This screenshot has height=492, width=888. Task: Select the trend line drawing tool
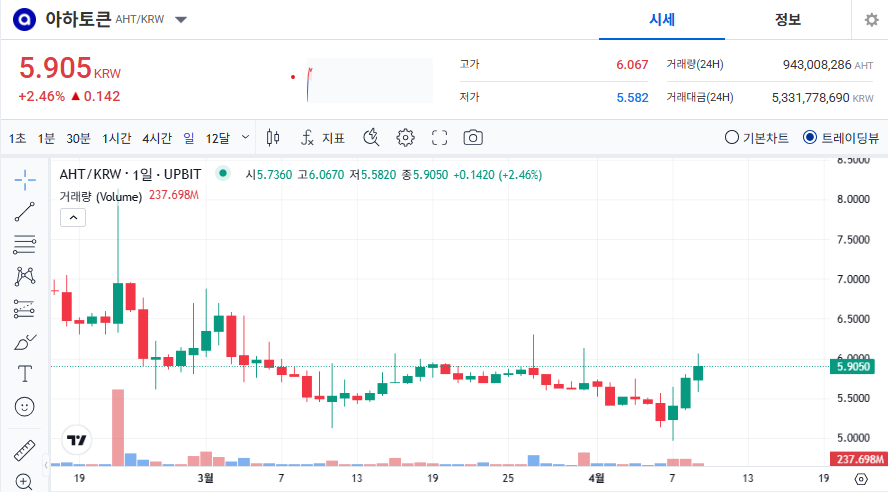point(25,212)
